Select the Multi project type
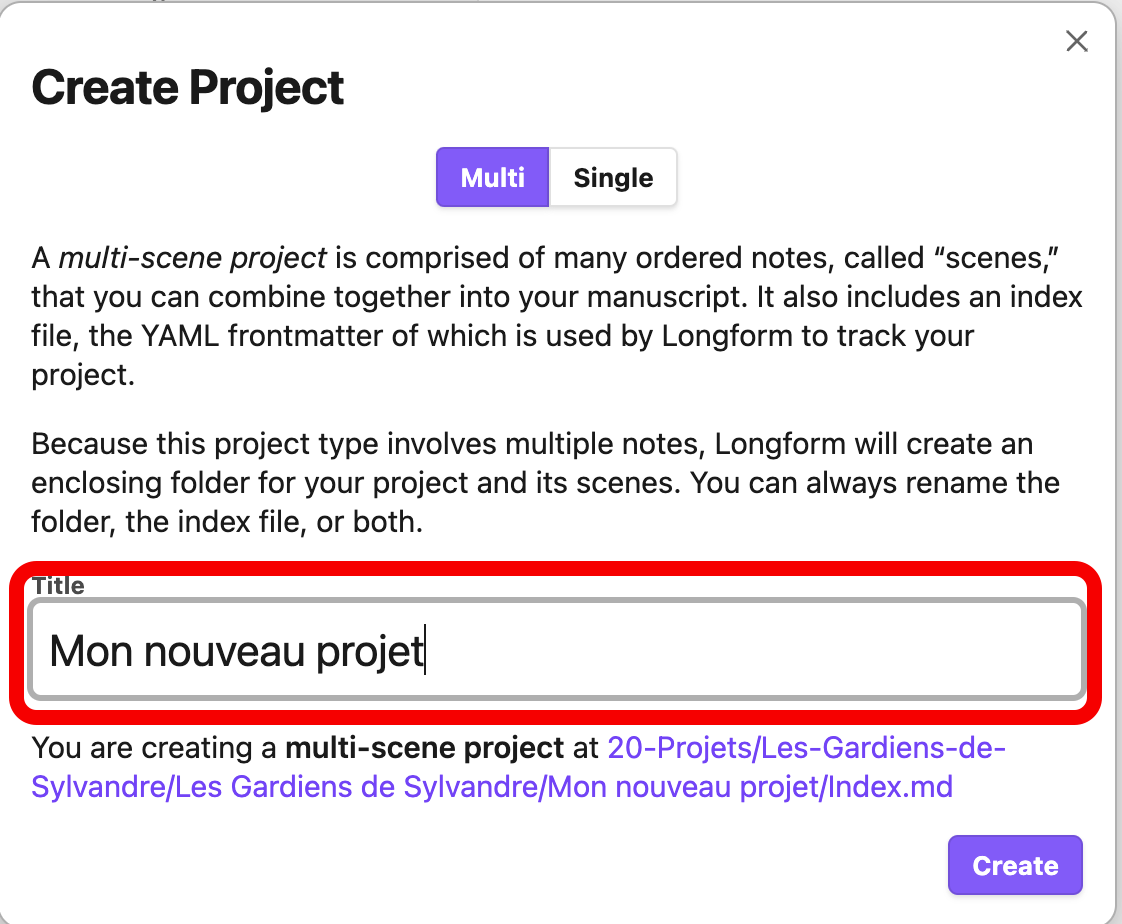1122x924 pixels. [x=492, y=178]
